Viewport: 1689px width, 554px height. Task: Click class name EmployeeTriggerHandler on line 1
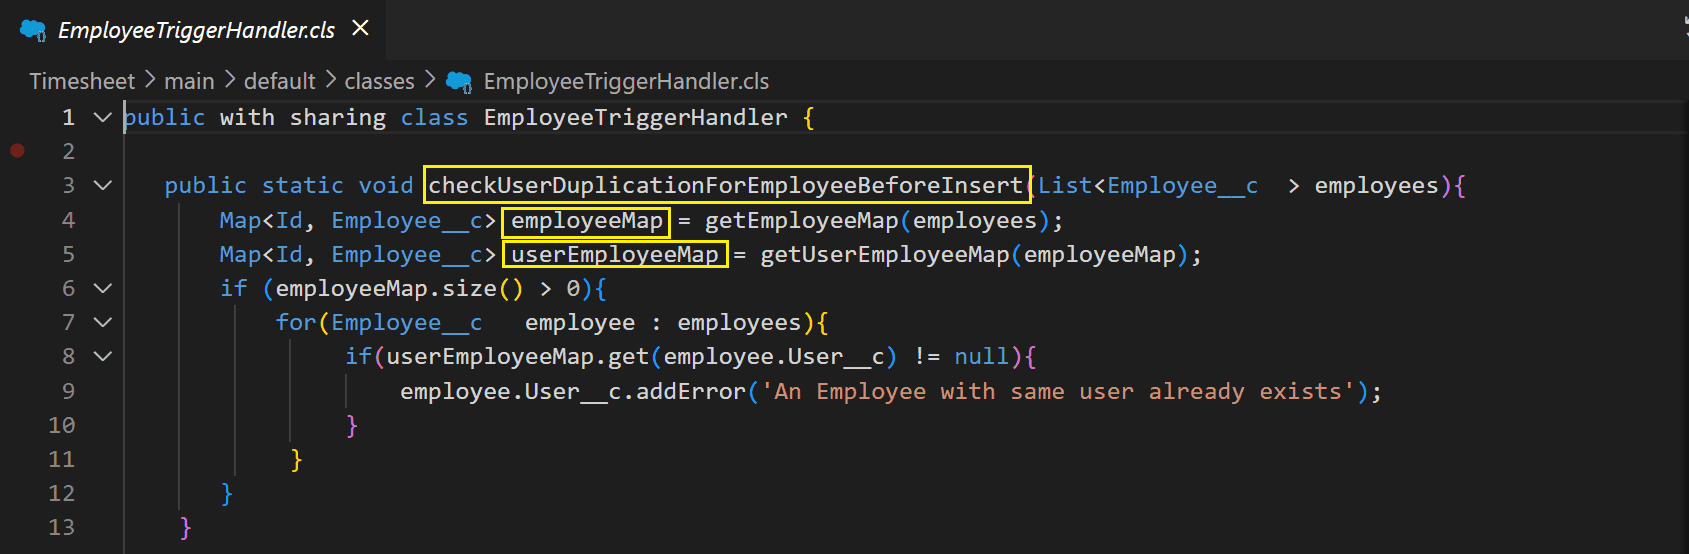[636, 117]
